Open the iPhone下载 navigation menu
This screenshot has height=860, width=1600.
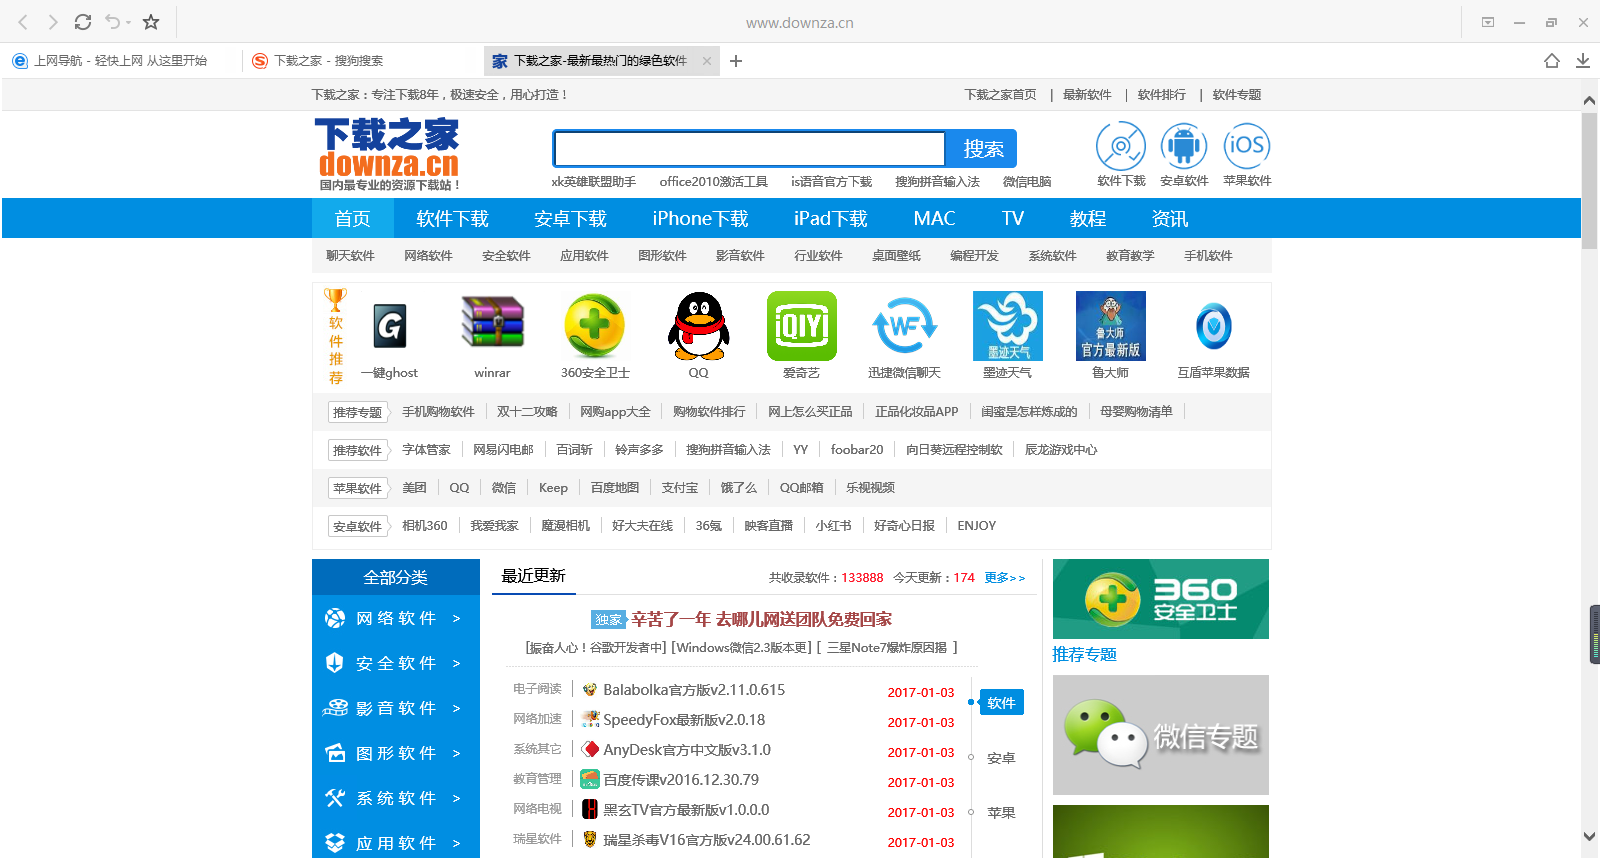[x=700, y=218]
